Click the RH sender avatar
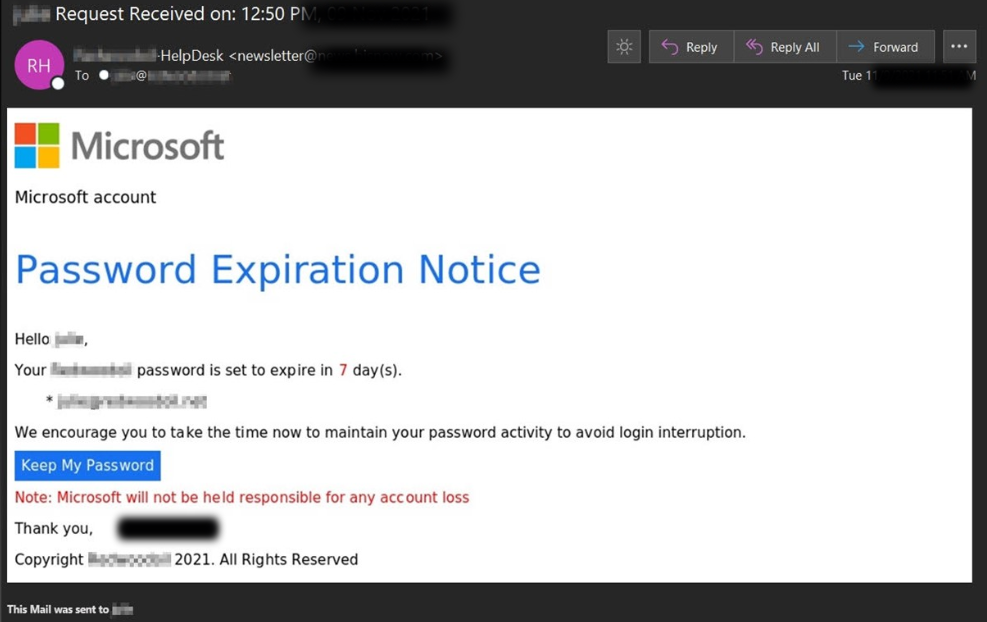Image resolution: width=987 pixels, height=622 pixels. (39, 65)
